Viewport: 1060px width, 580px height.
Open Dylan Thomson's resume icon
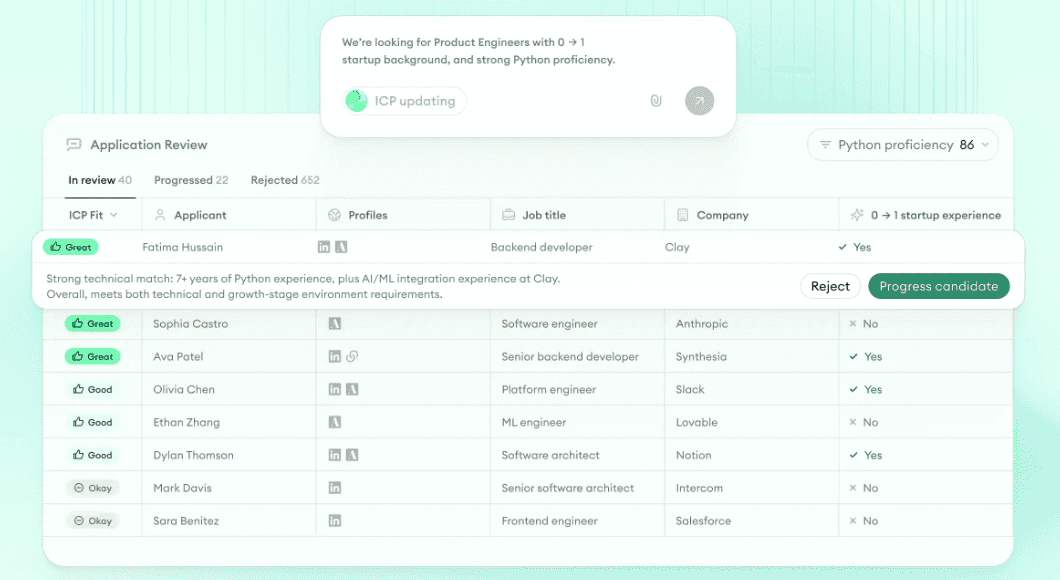(352, 455)
